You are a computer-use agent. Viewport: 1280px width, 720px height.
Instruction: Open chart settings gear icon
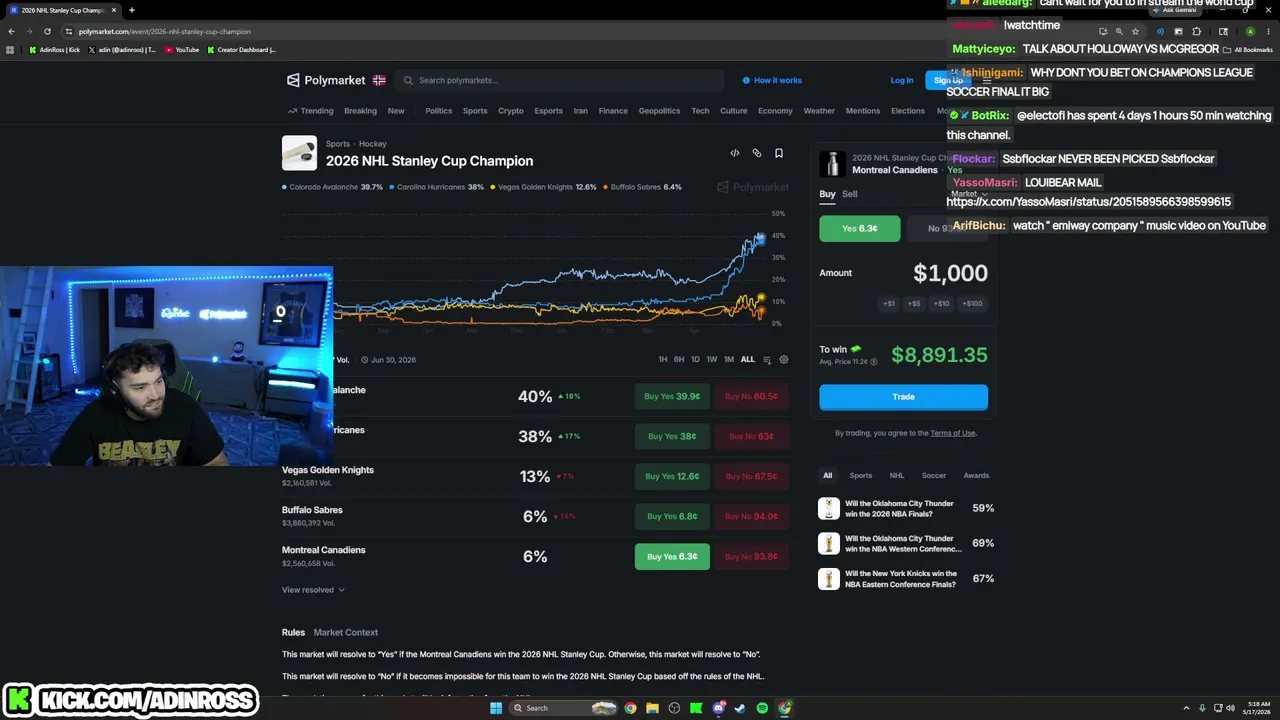784,360
